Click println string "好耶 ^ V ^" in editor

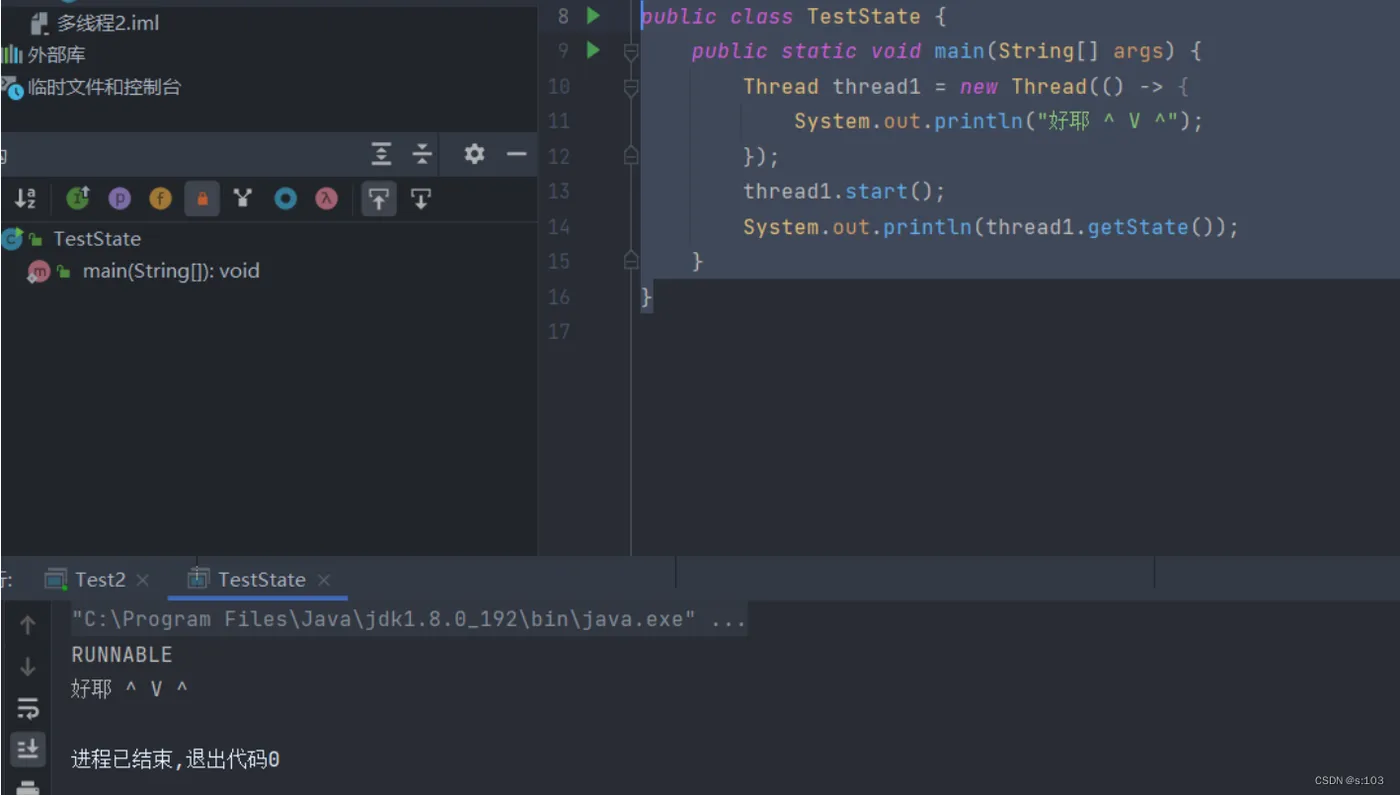point(1107,121)
